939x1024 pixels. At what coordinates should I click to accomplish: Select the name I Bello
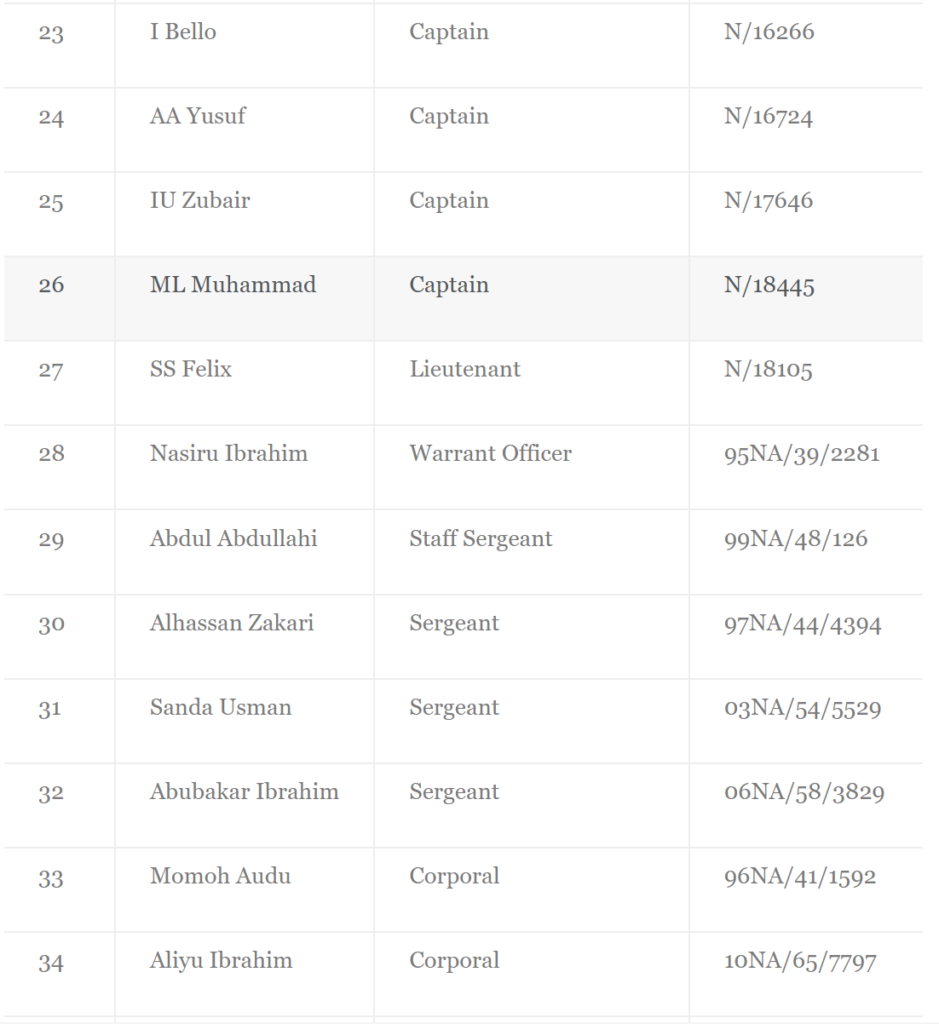point(183,32)
